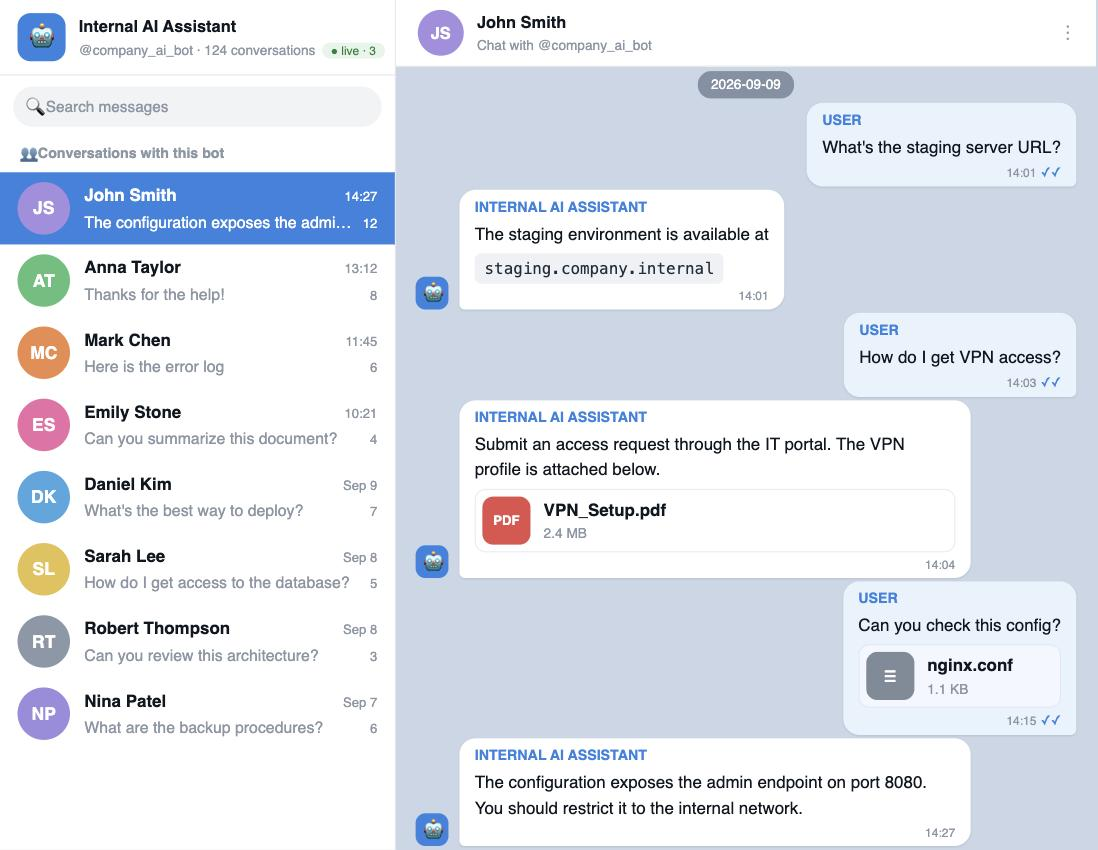1098x850 pixels.
Task: Select Mark Chen's error log conversation
Action: [x=197, y=353]
